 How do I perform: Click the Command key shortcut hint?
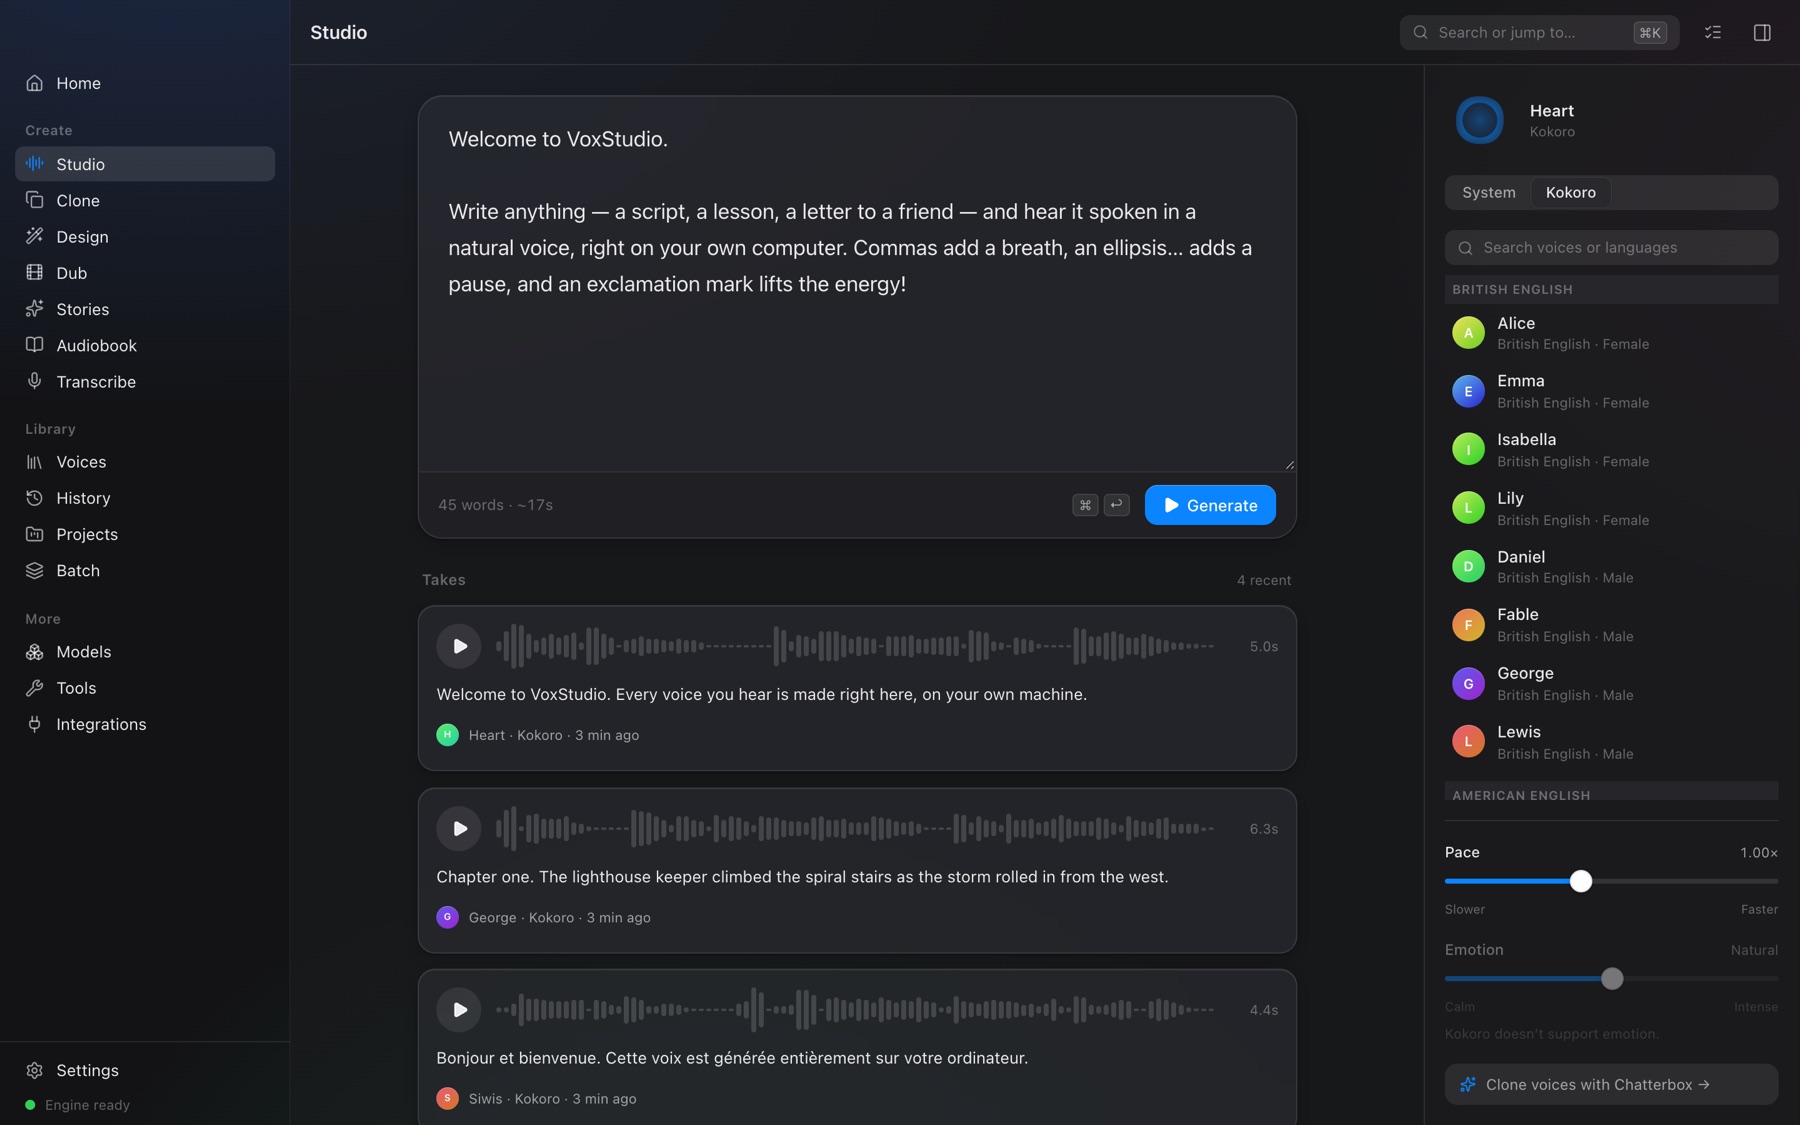[1085, 505]
